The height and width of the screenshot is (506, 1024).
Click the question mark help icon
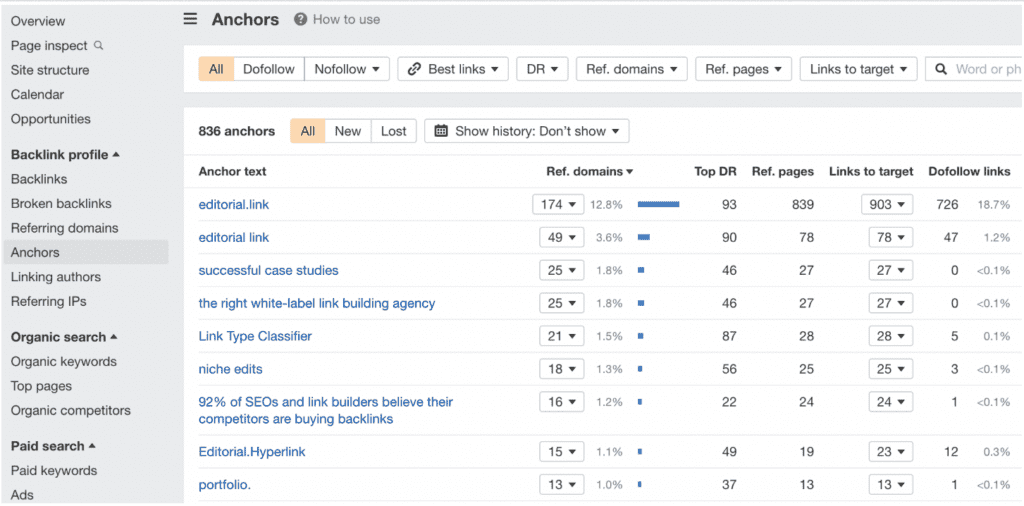coord(300,20)
